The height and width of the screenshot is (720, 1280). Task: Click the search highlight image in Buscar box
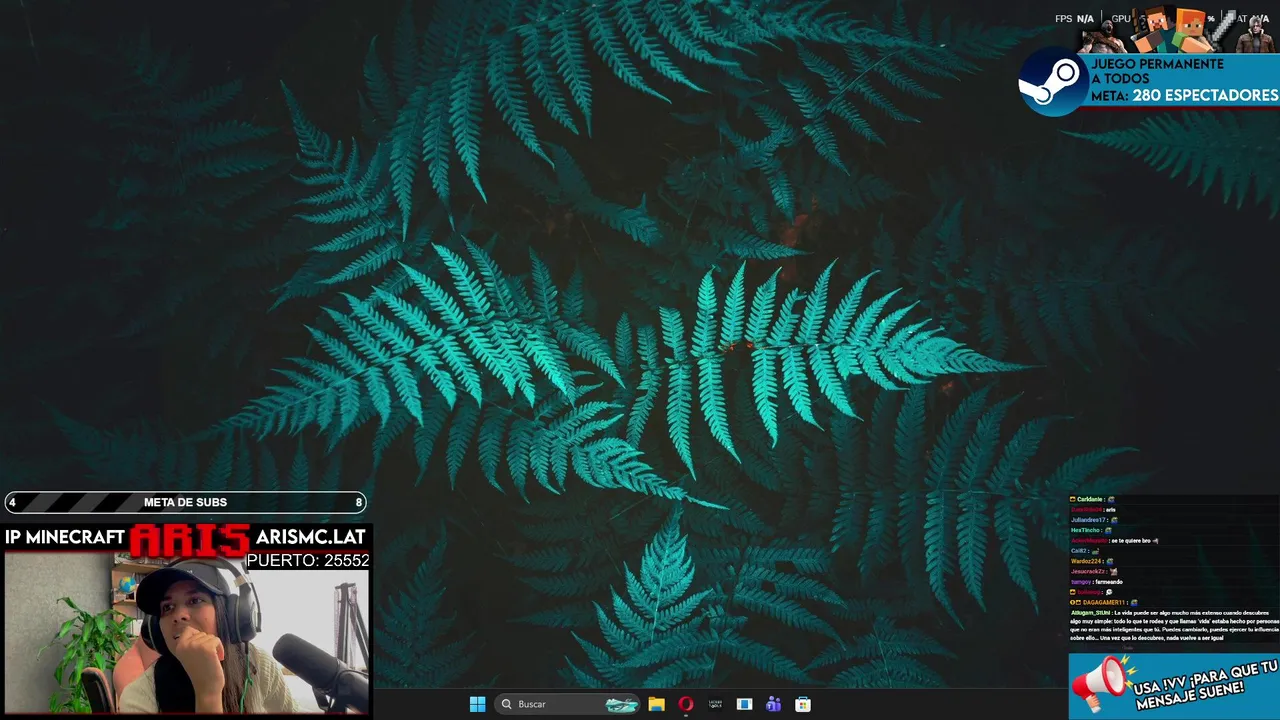tap(621, 704)
